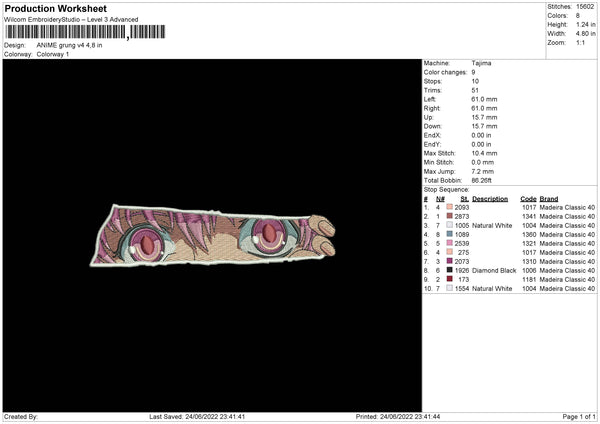Click thread code 1181 in stop 9
Screen dimensions: 600x424
click(x=529, y=279)
